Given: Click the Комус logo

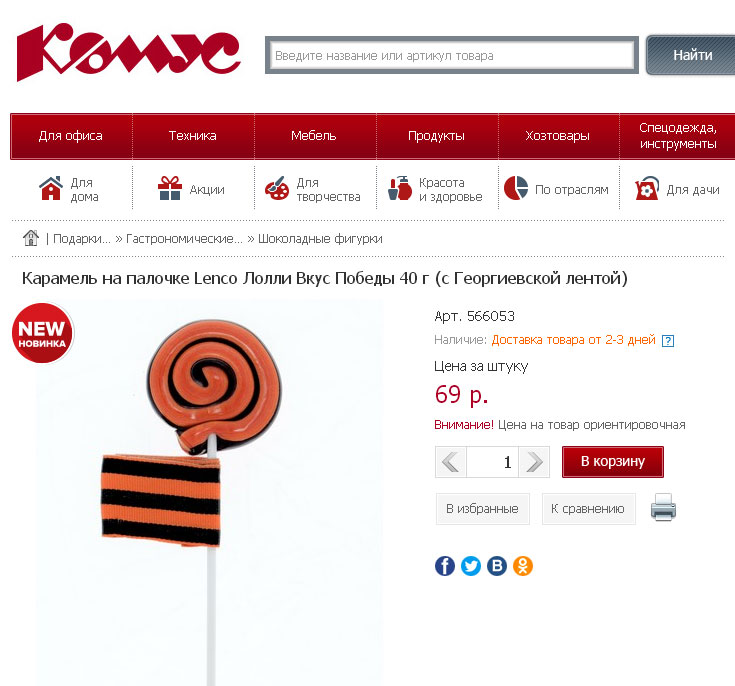Looking at the screenshot, I should pyautogui.click(x=128, y=52).
